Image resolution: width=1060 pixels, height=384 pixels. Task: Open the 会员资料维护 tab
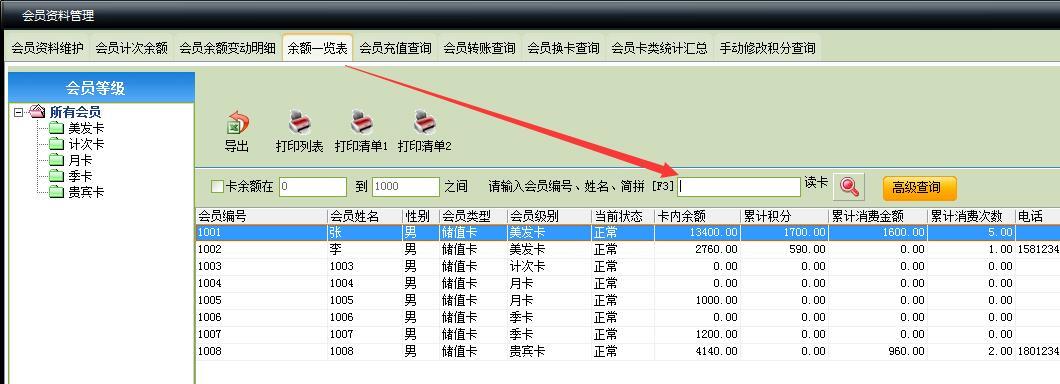tap(47, 48)
